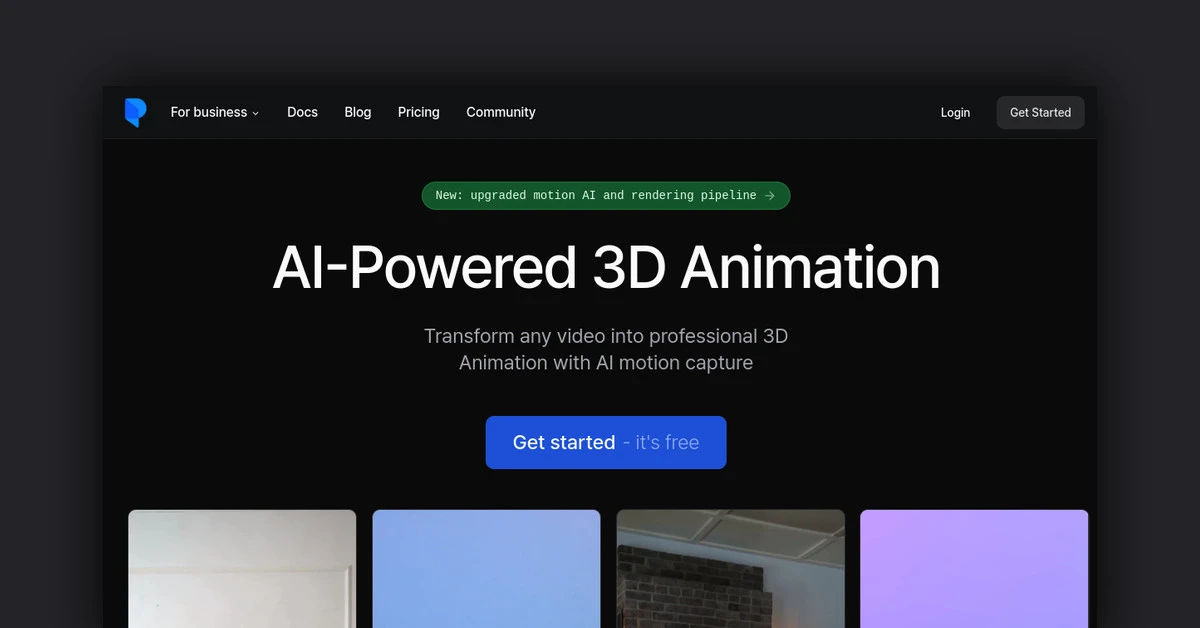1200x628 pixels.
Task: Click the blue logo in the navbar
Action: [x=135, y=113]
